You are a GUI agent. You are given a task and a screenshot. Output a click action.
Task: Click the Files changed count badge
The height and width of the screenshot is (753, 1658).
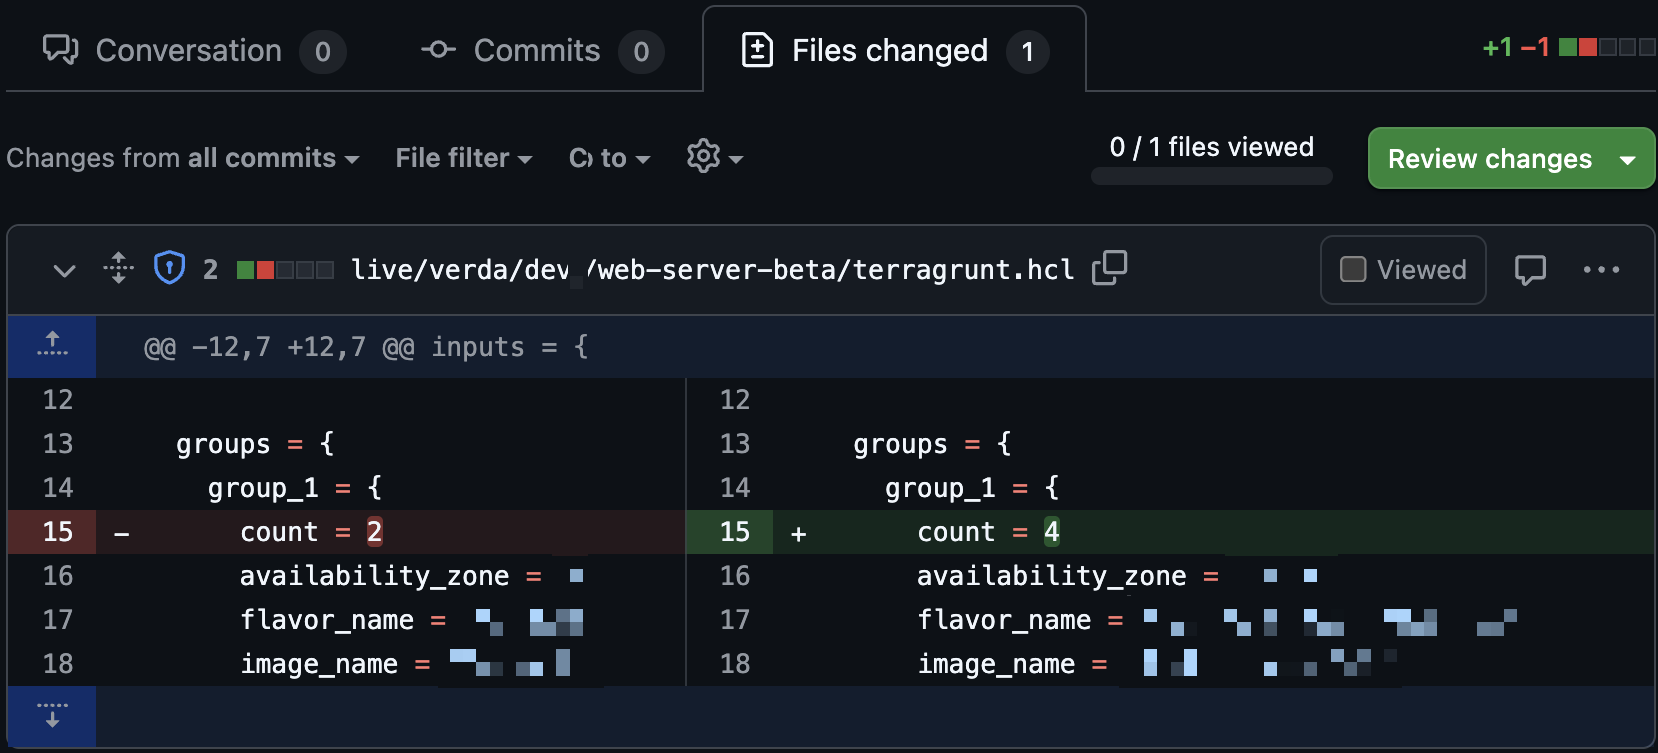(1027, 52)
